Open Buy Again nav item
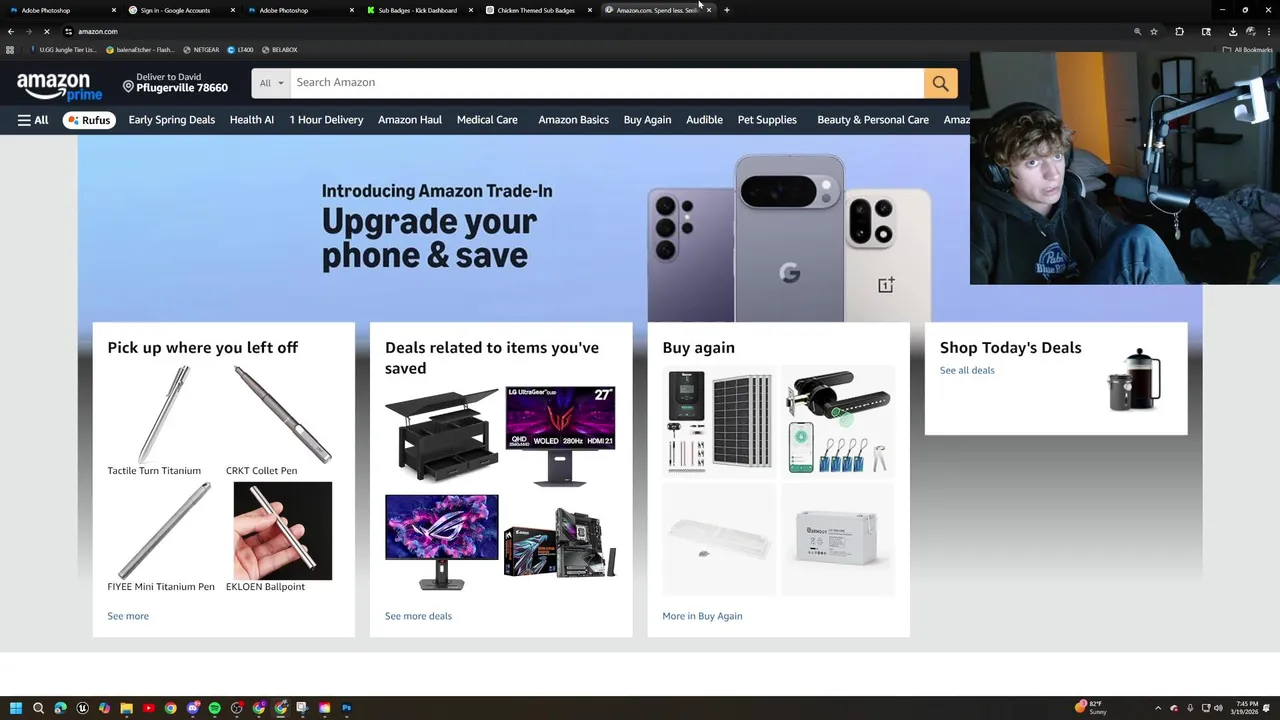This screenshot has width=1280, height=720. (x=647, y=120)
